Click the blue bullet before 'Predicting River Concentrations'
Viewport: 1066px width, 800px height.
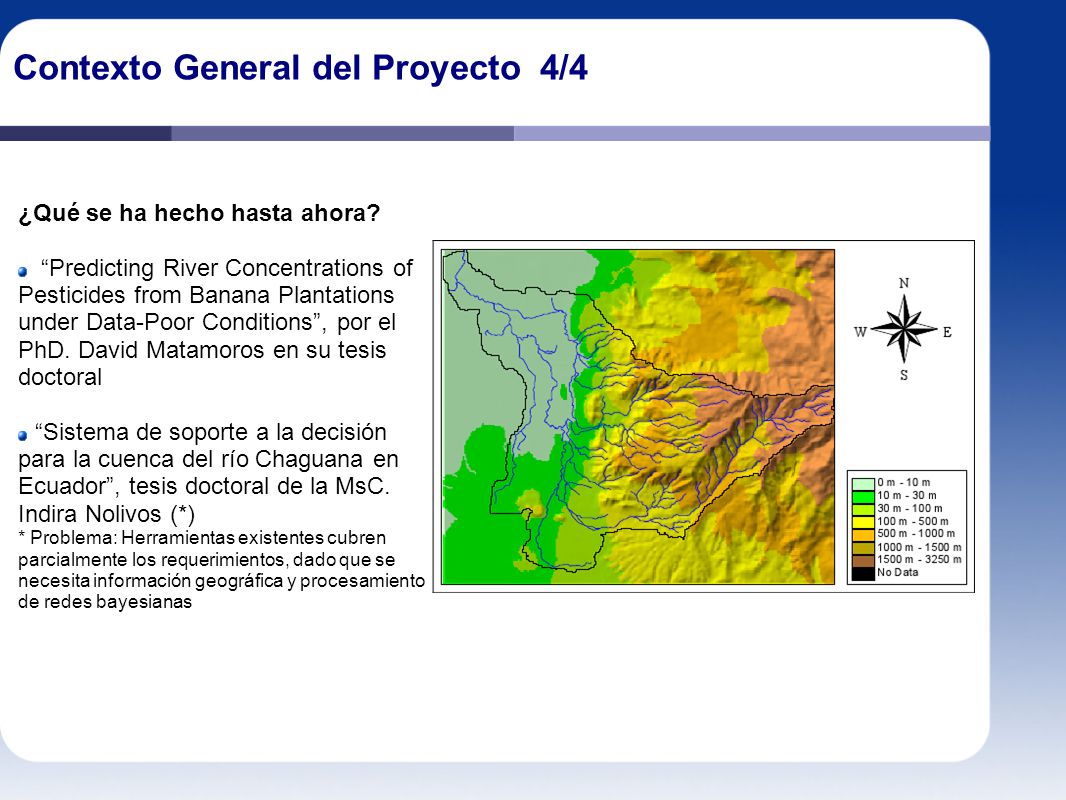[23, 271]
